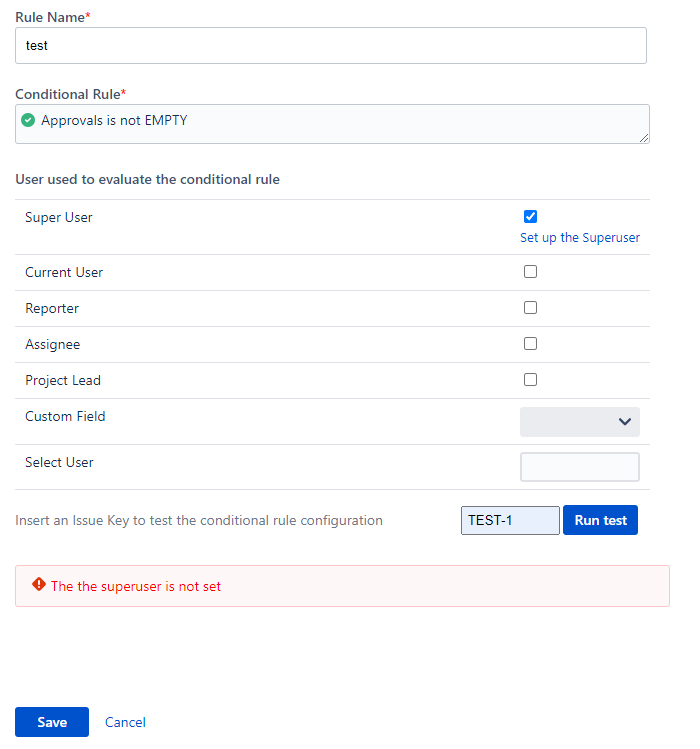700x749 pixels.
Task: Uncheck the Super User checkbox
Action: tap(530, 216)
